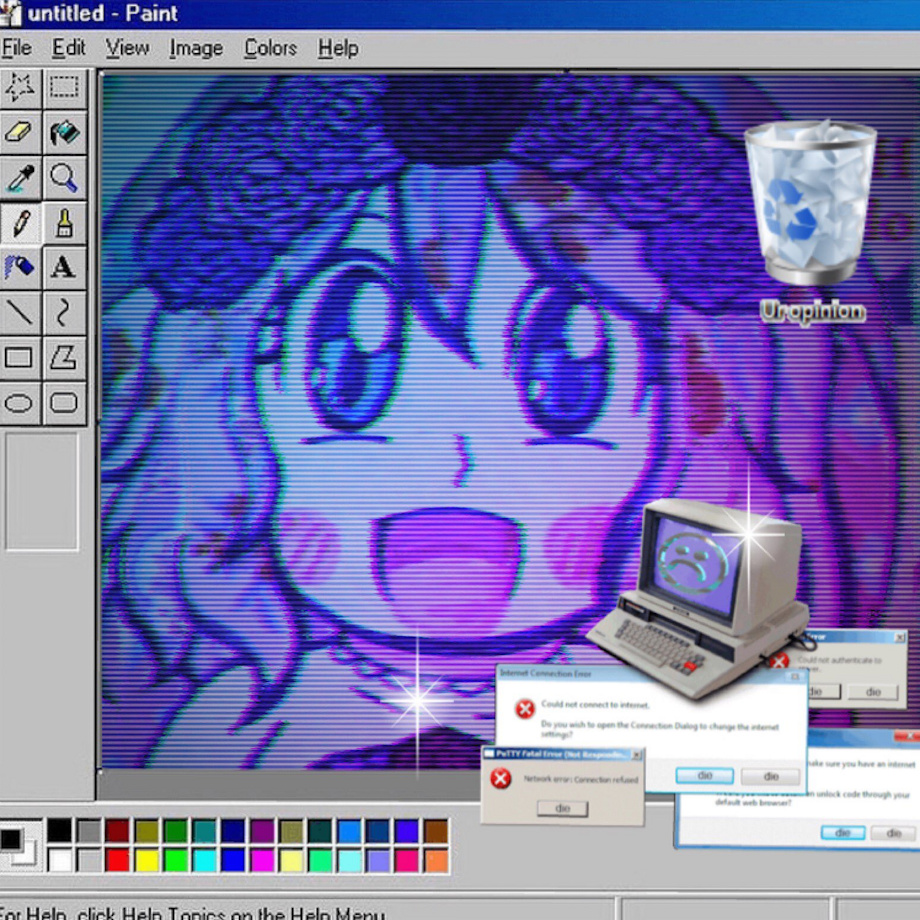Viewport: 920px width, 920px height.
Task: Activate the Airbrush spray tool
Action: 21,268
